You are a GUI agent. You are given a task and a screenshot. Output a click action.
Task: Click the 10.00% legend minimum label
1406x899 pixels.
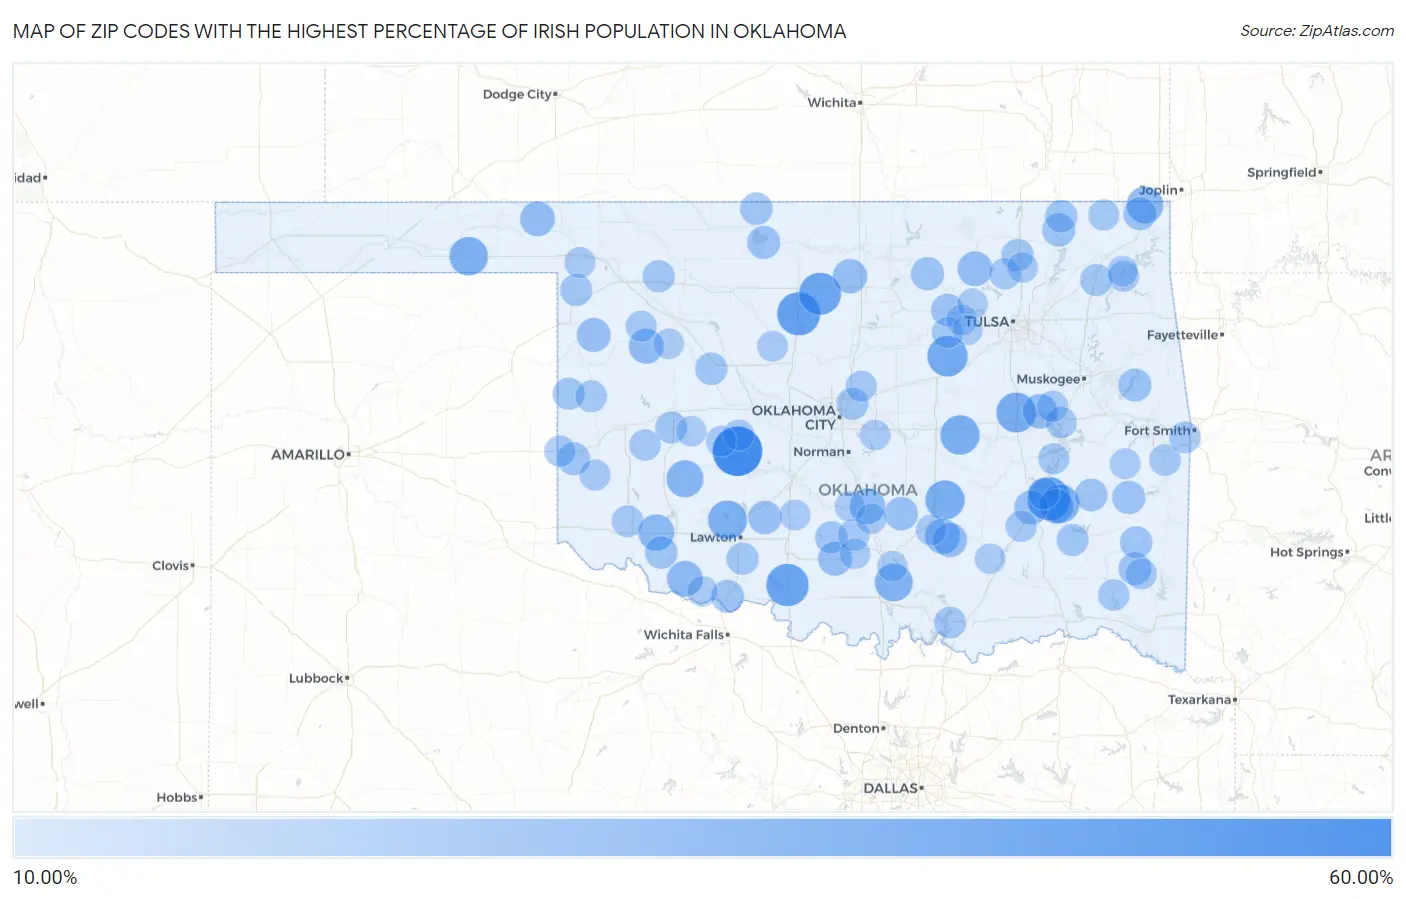pos(45,877)
